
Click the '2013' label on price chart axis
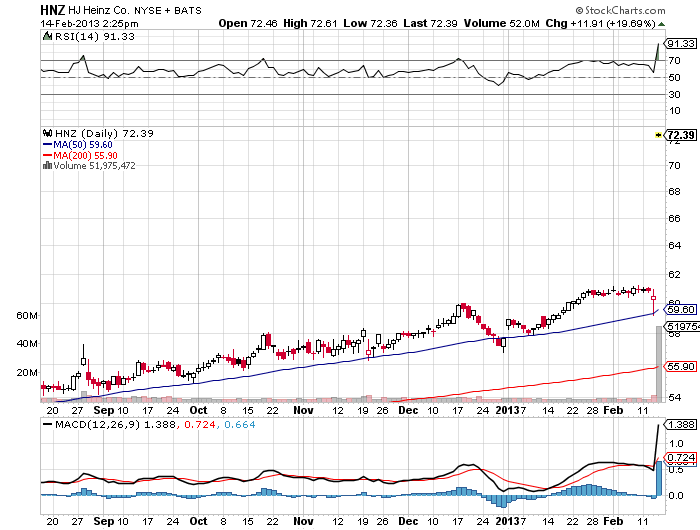[x=508, y=410]
